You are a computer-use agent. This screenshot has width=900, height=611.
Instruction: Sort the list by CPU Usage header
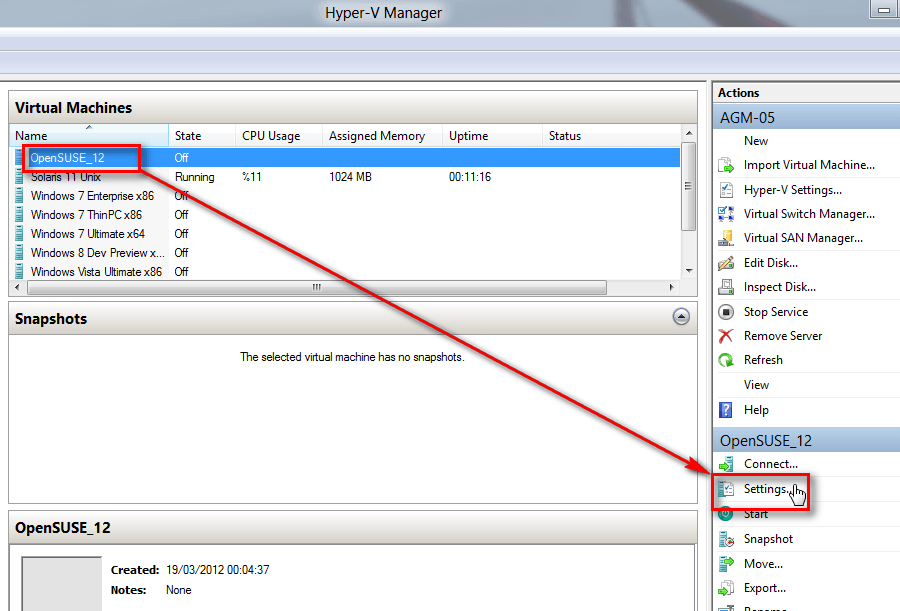coord(278,136)
